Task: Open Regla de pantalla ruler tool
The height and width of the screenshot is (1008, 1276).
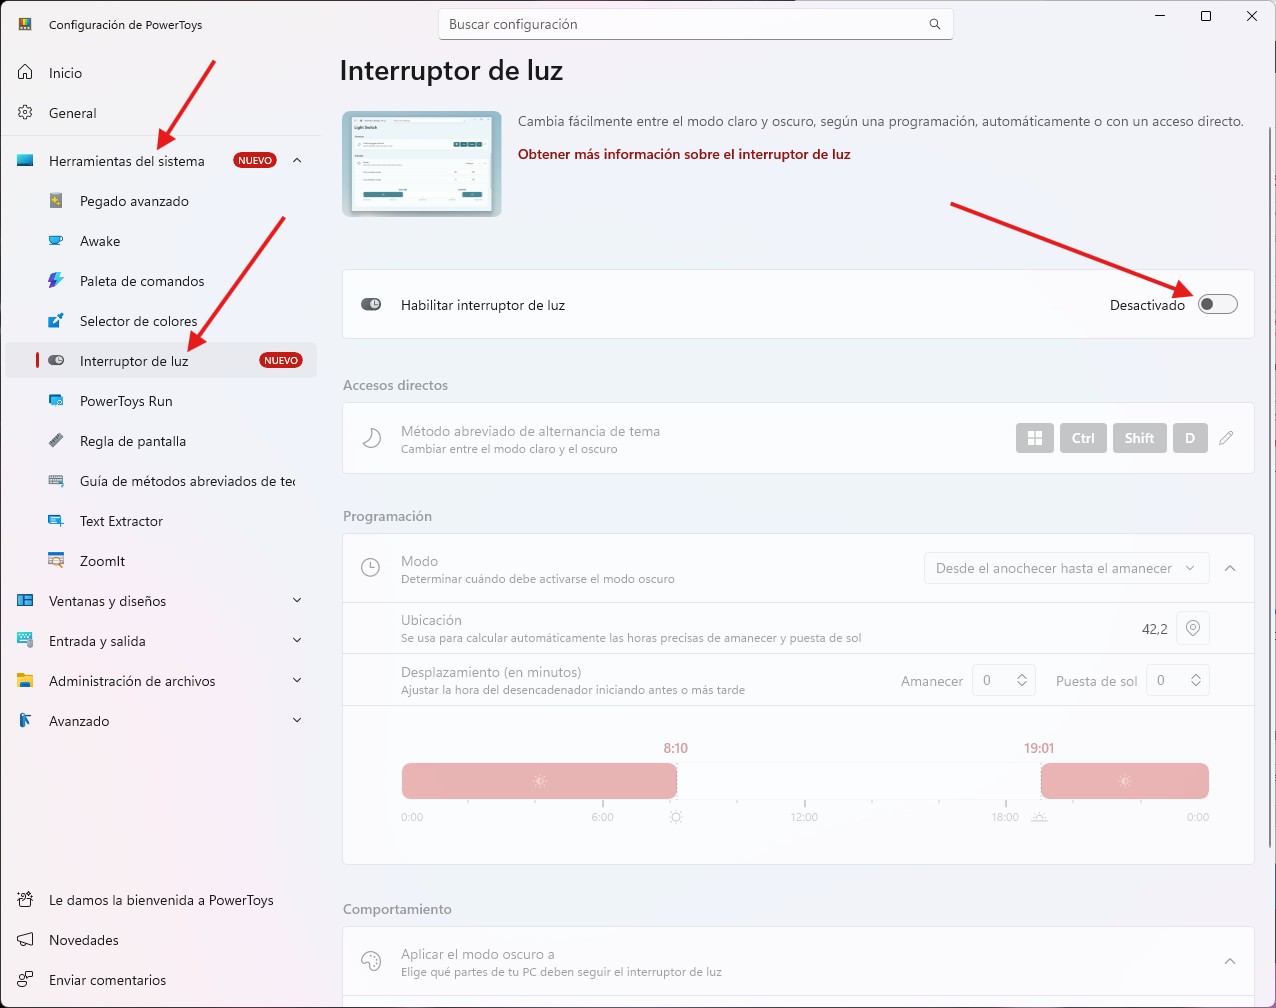Action: tap(160, 441)
